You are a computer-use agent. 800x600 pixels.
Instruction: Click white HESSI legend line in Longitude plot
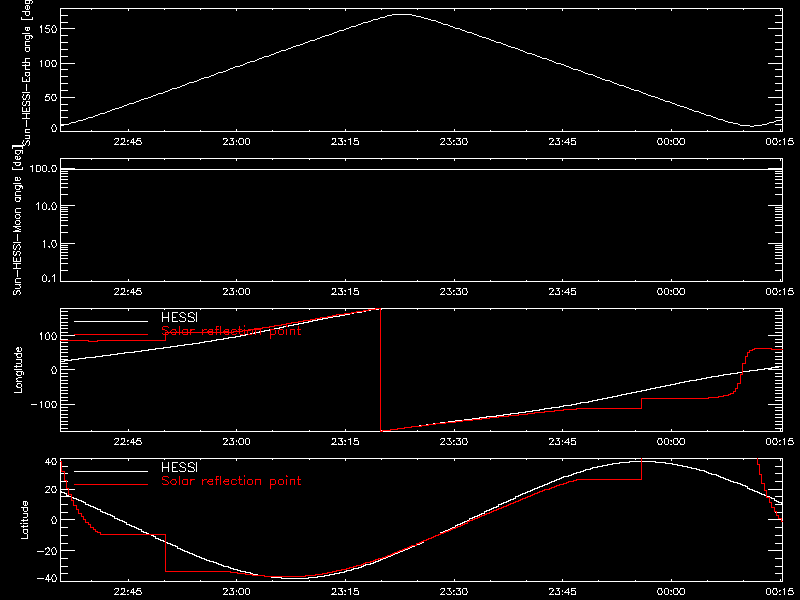click(111, 321)
